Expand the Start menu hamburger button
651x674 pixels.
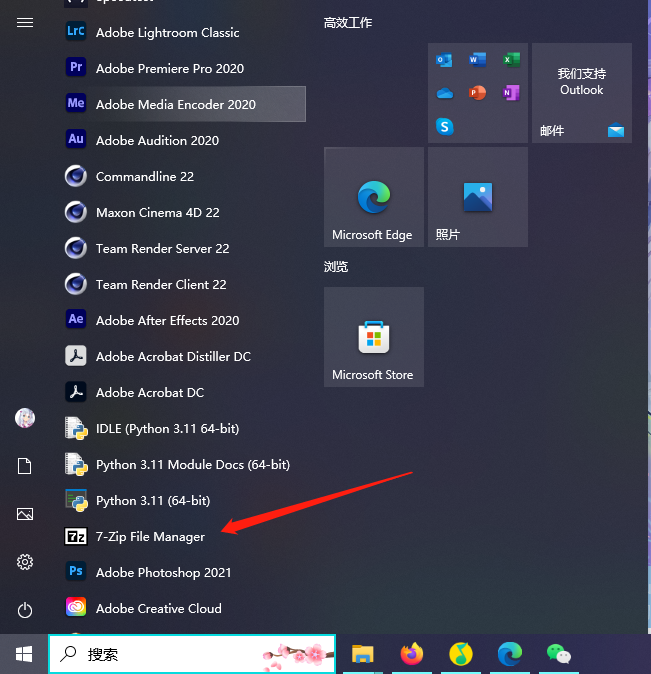point(25,22)
